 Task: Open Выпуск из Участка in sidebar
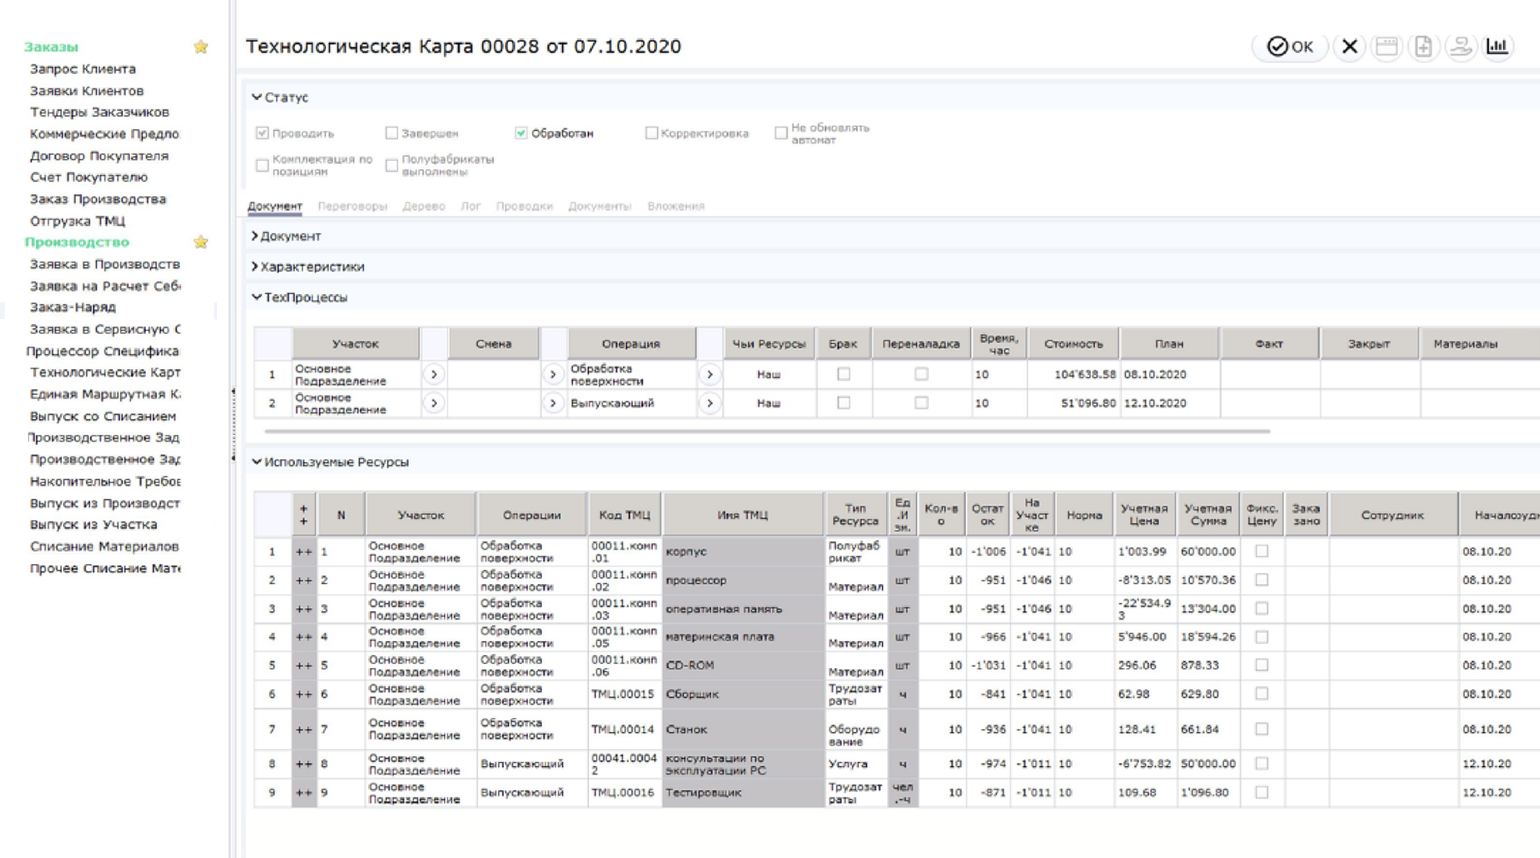93,524
